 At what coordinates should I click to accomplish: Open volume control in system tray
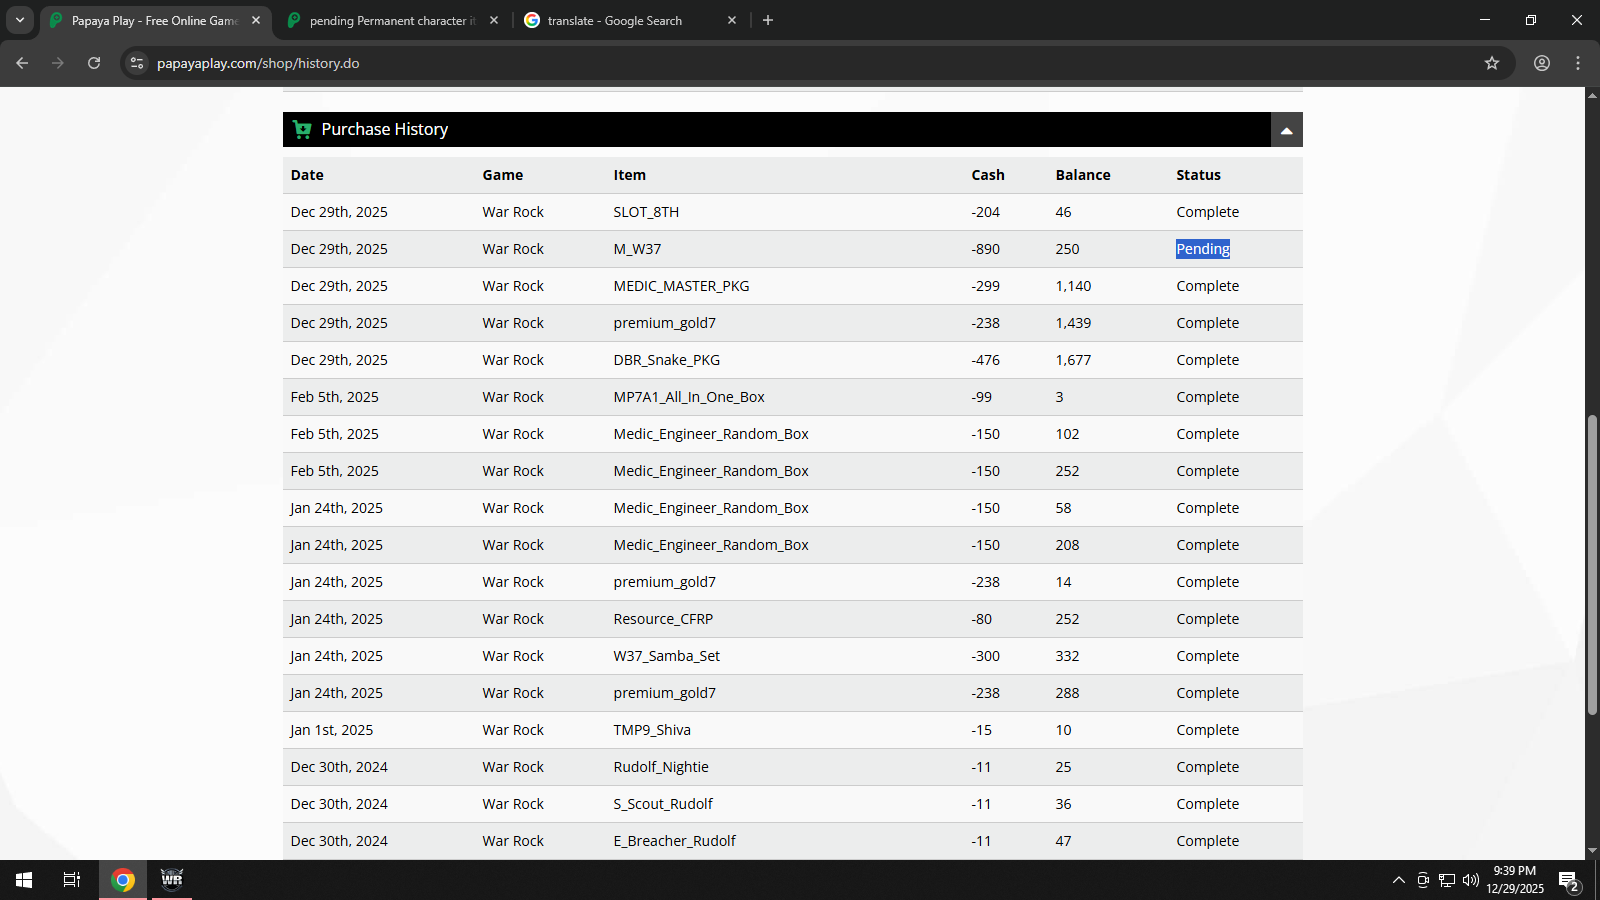point(1470,880)
